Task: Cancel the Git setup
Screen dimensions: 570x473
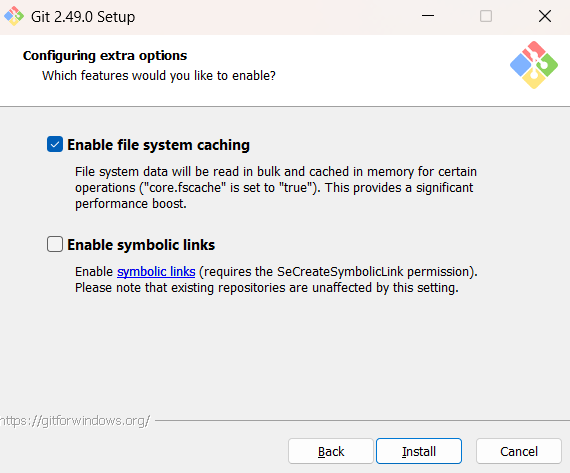Action: point(519,451)
